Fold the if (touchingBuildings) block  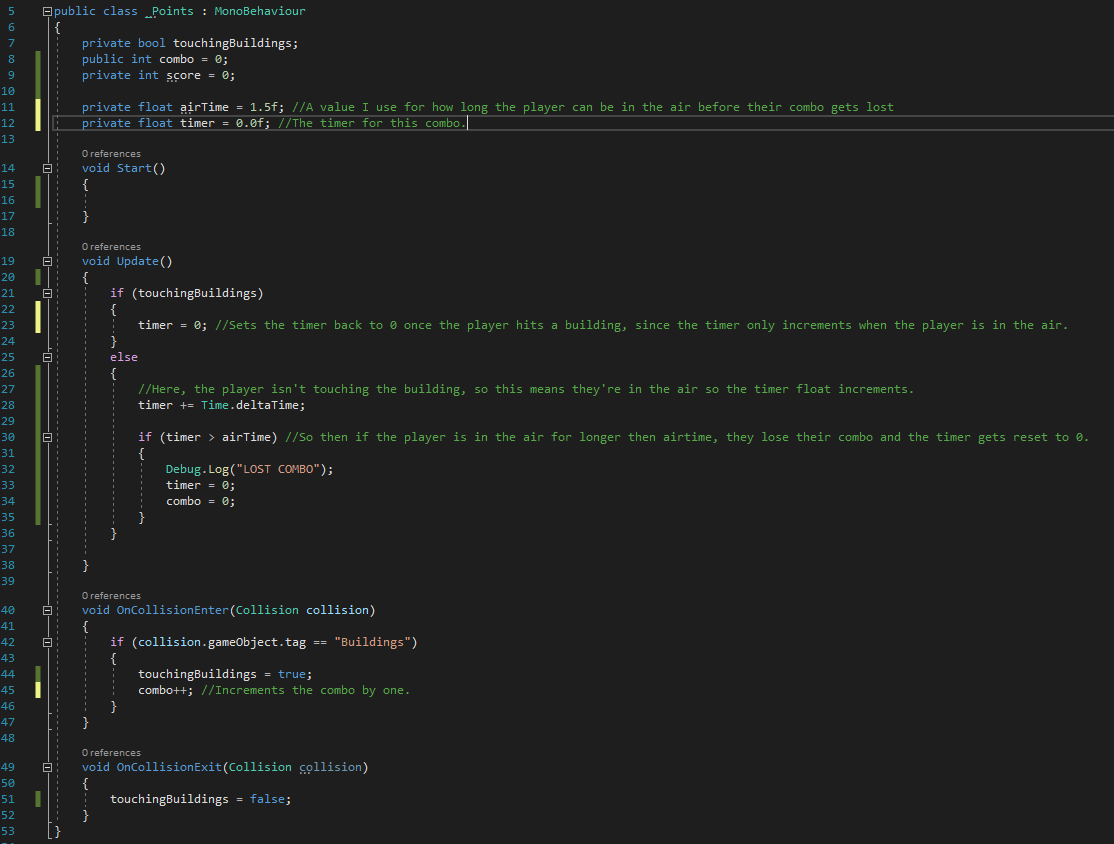[x=47, y=293]
